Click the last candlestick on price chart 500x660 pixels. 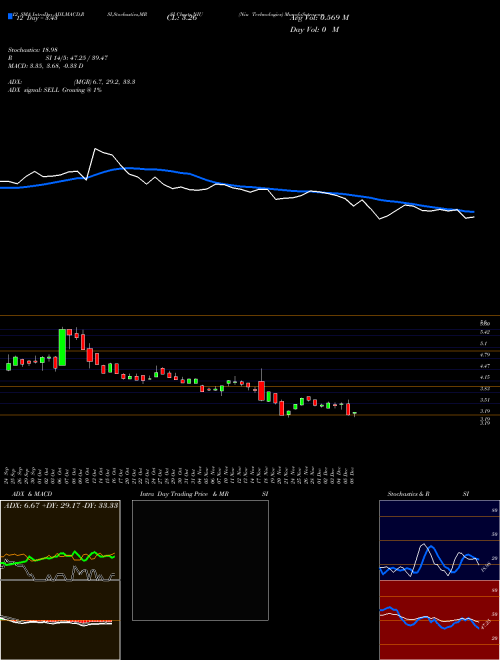click(354, 414)
